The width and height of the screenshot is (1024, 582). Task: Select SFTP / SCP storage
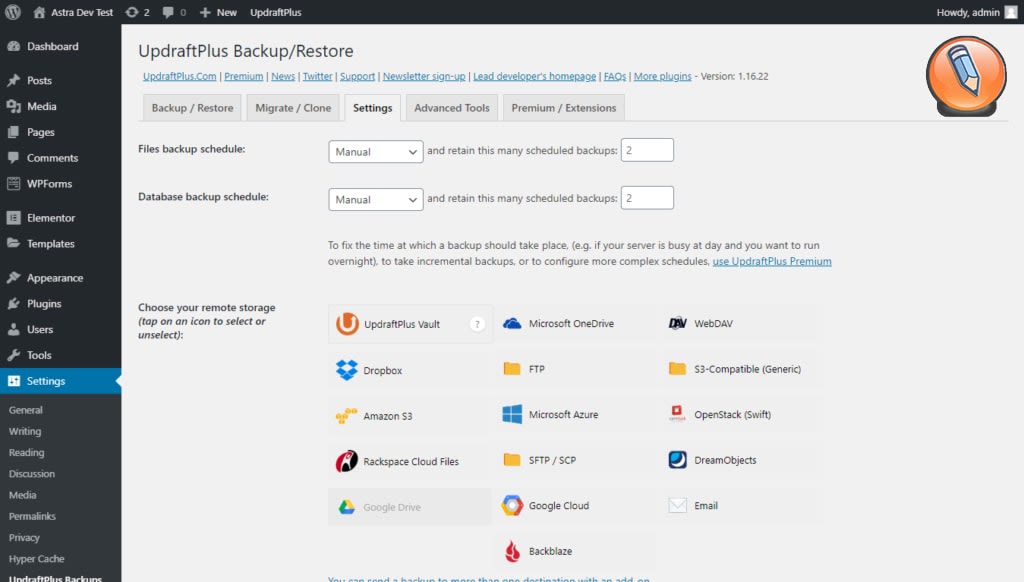[x=575, y=461]
